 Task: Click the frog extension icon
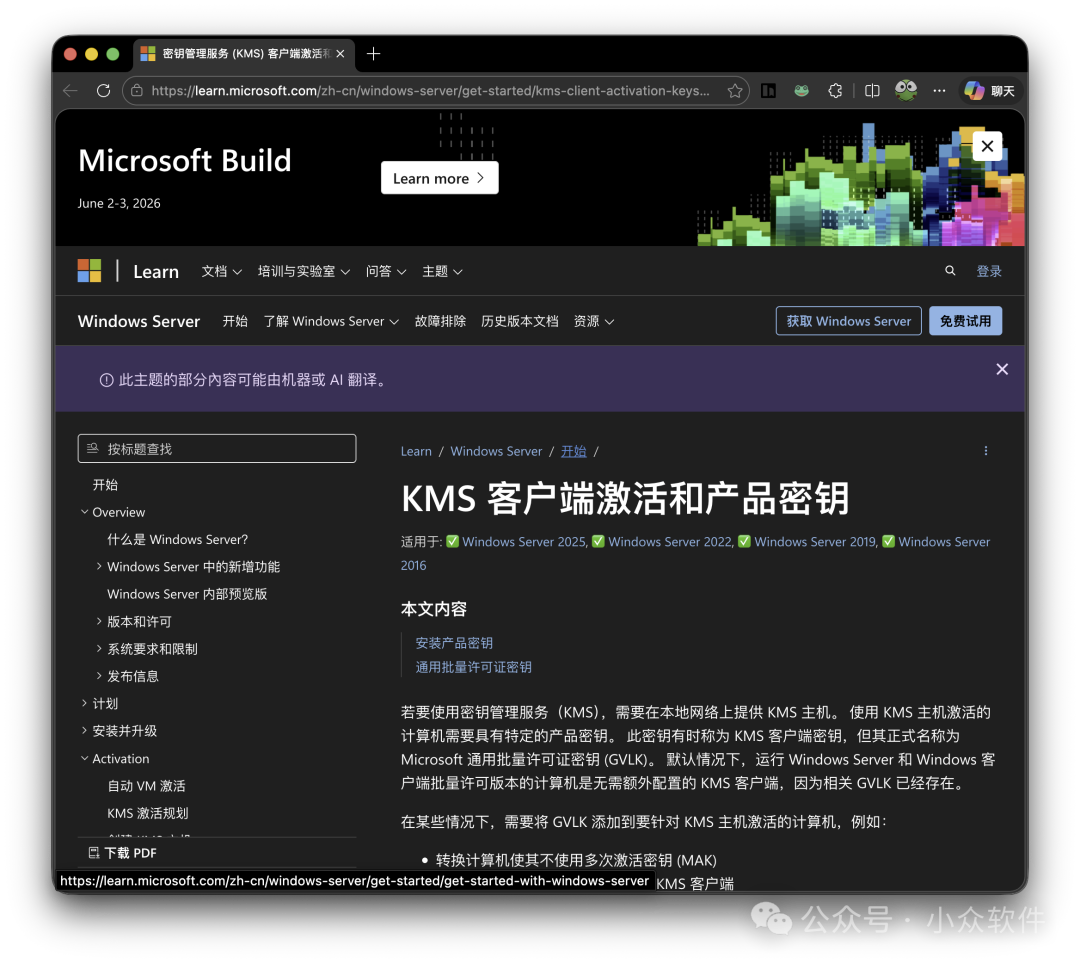pos(801,90)
